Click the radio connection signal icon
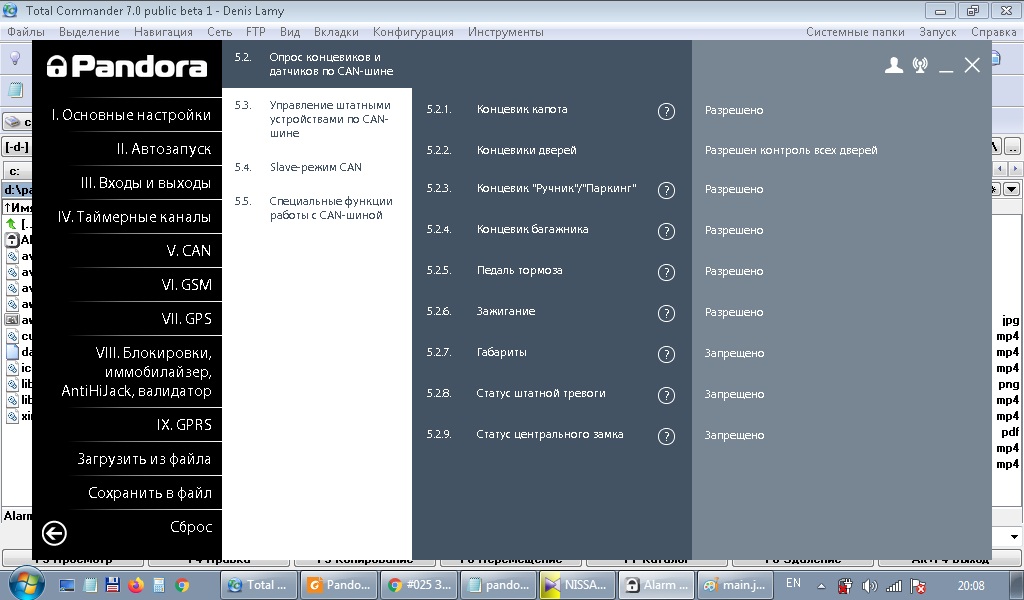The width and height of the screenshot is (1024, 600). pyautogui.click(x=920, y=65)
